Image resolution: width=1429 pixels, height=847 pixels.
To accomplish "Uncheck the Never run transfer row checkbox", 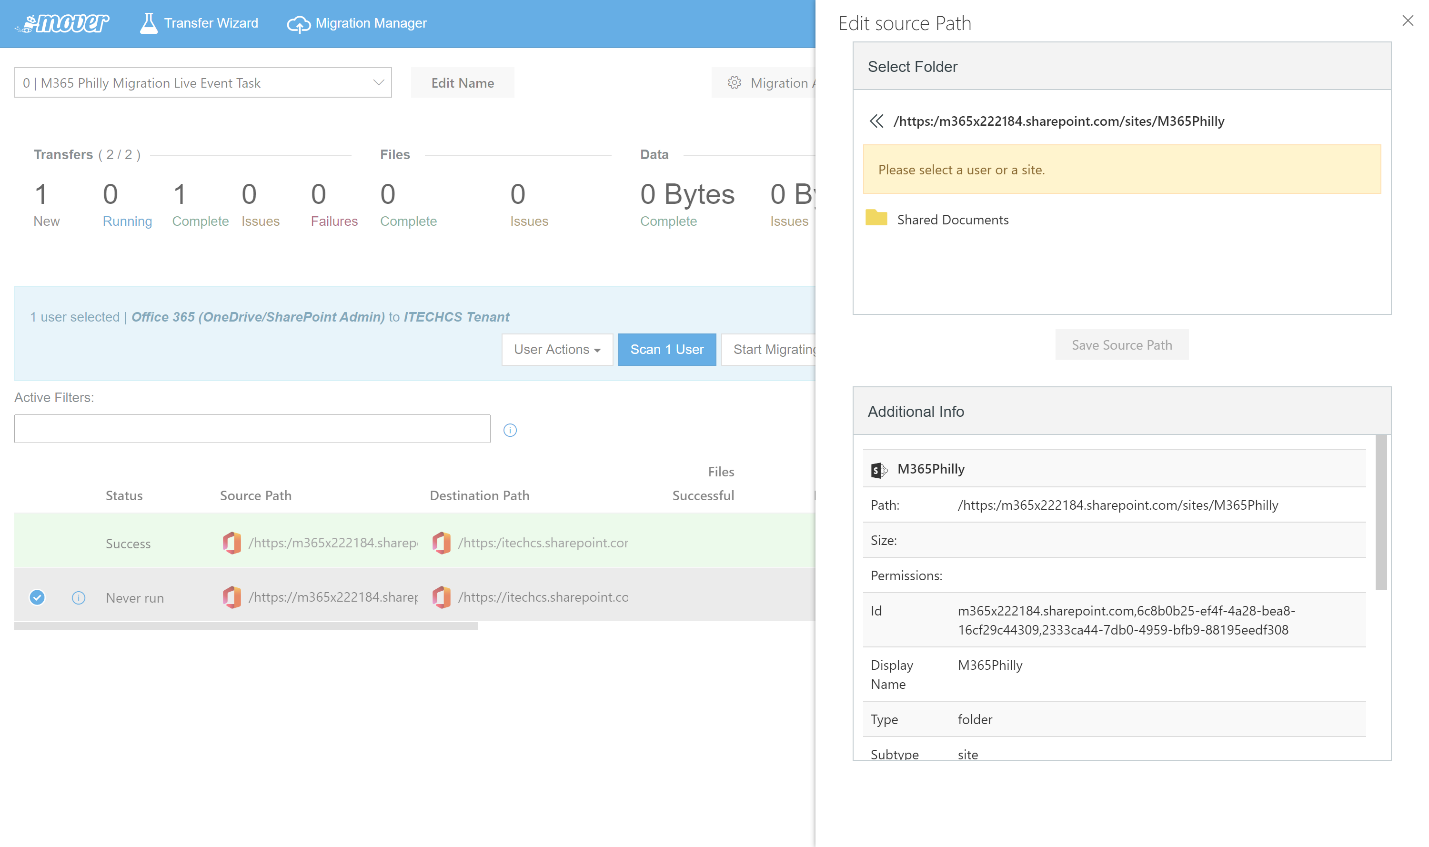I will (x=37, y=598).
